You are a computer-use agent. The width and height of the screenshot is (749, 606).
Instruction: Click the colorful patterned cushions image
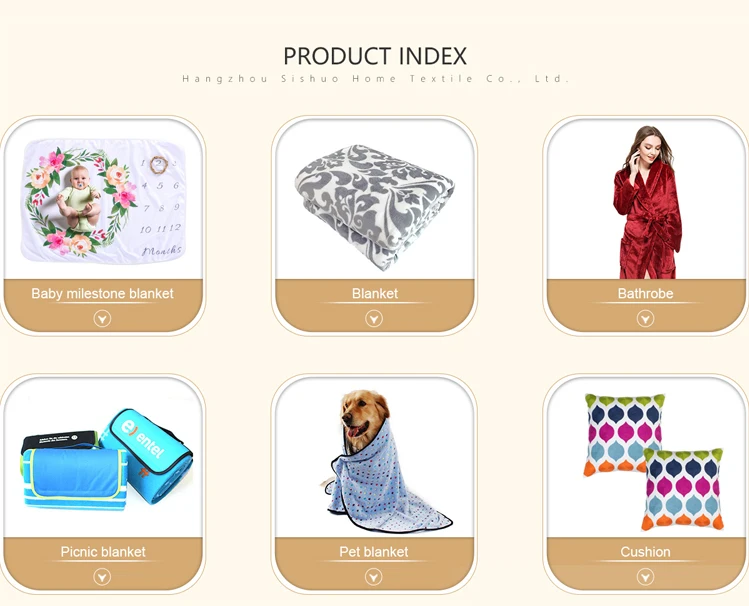pyautogui.click(x=653, y=461)
